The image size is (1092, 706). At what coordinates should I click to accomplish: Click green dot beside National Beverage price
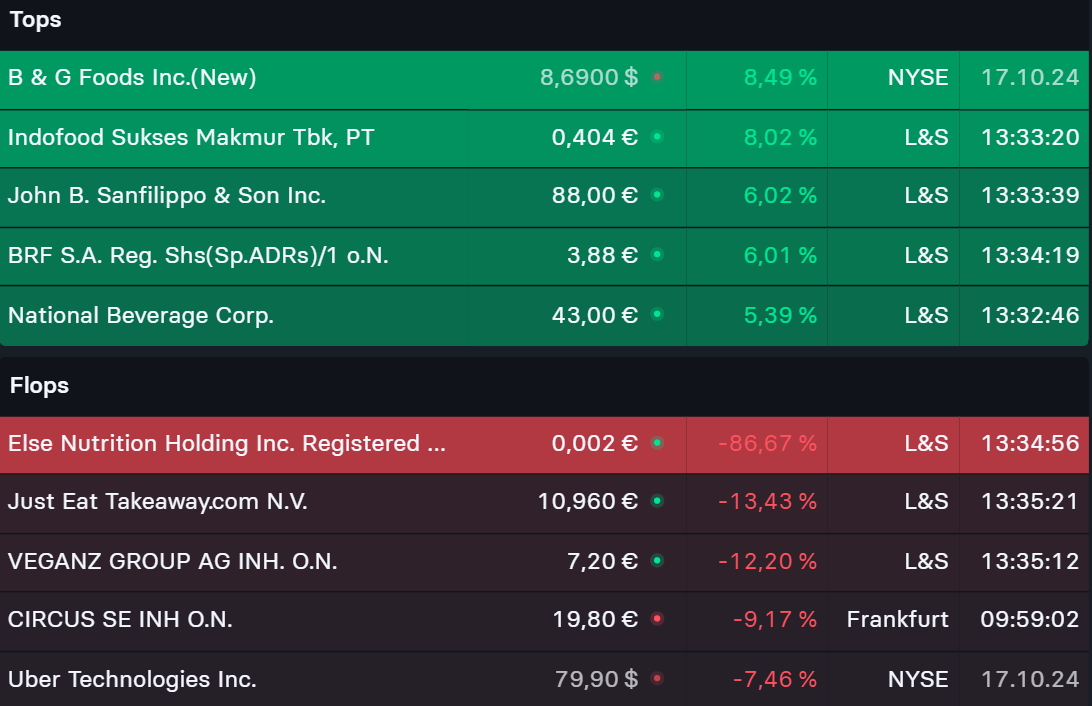pos(657,315)
